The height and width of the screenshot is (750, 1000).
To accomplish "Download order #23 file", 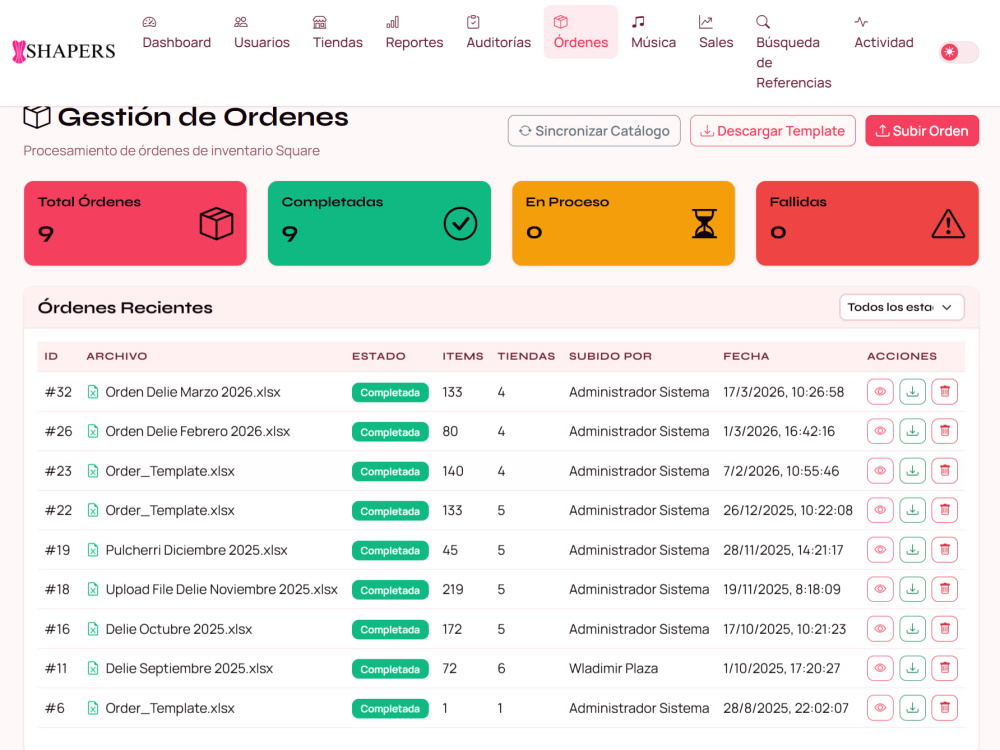I will [913, 471].
